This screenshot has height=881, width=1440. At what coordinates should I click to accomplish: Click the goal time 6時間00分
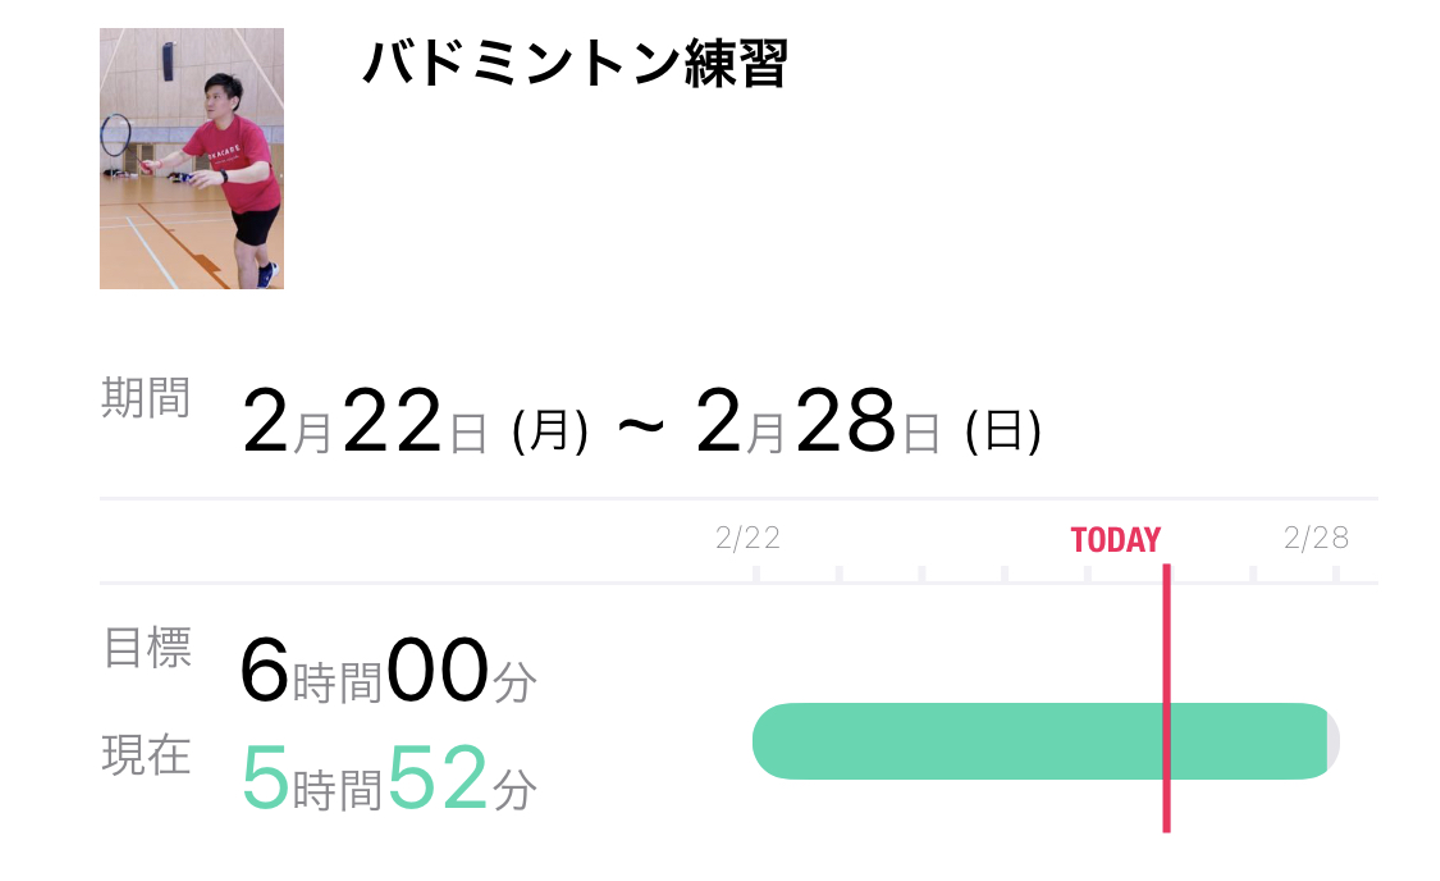pyautogui.click(x=388, y=672)
